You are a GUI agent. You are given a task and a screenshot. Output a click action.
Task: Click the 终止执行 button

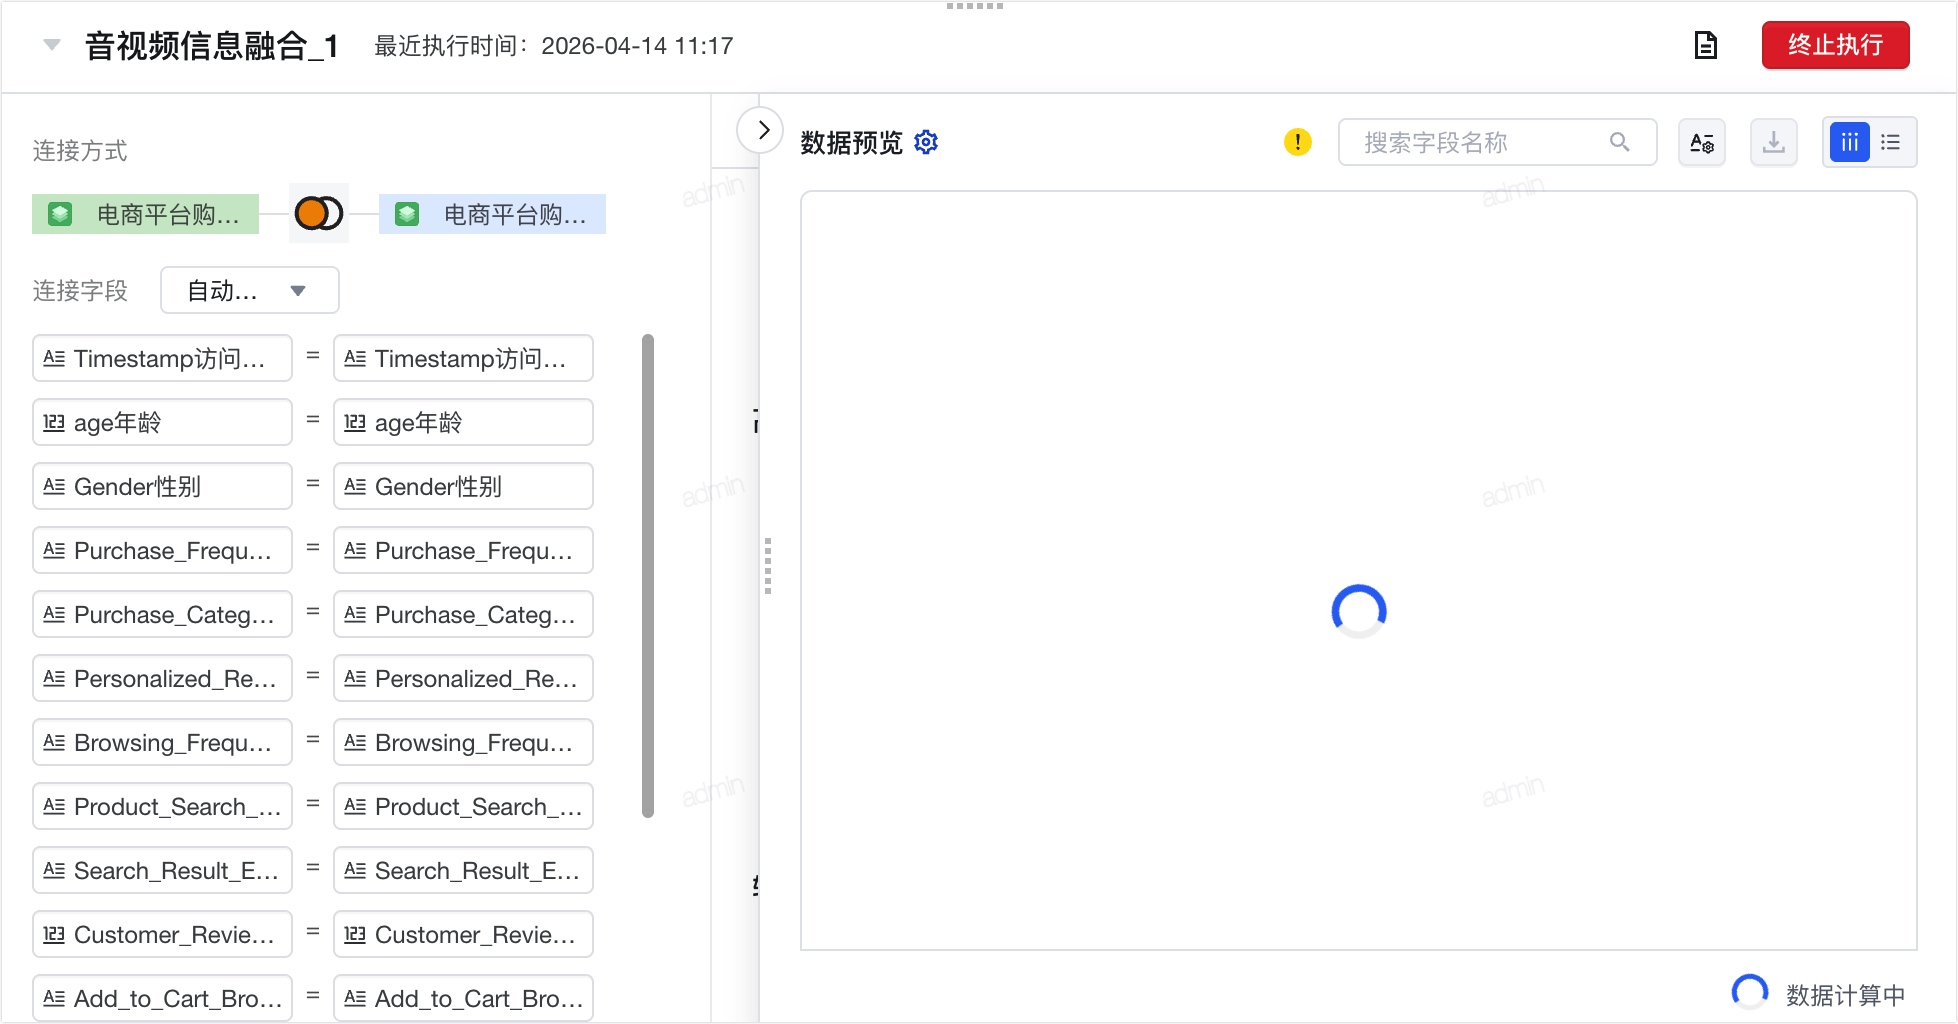coord(1835,45)
